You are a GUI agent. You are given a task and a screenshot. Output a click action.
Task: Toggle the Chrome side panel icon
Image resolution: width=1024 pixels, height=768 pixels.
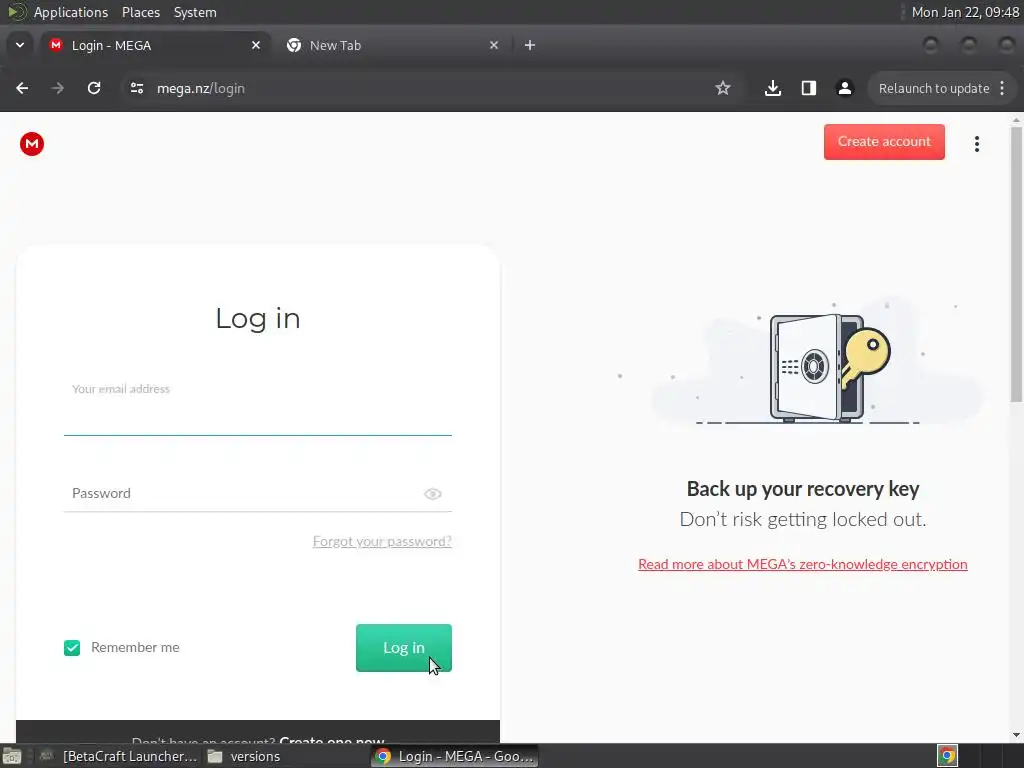(808, 88)
